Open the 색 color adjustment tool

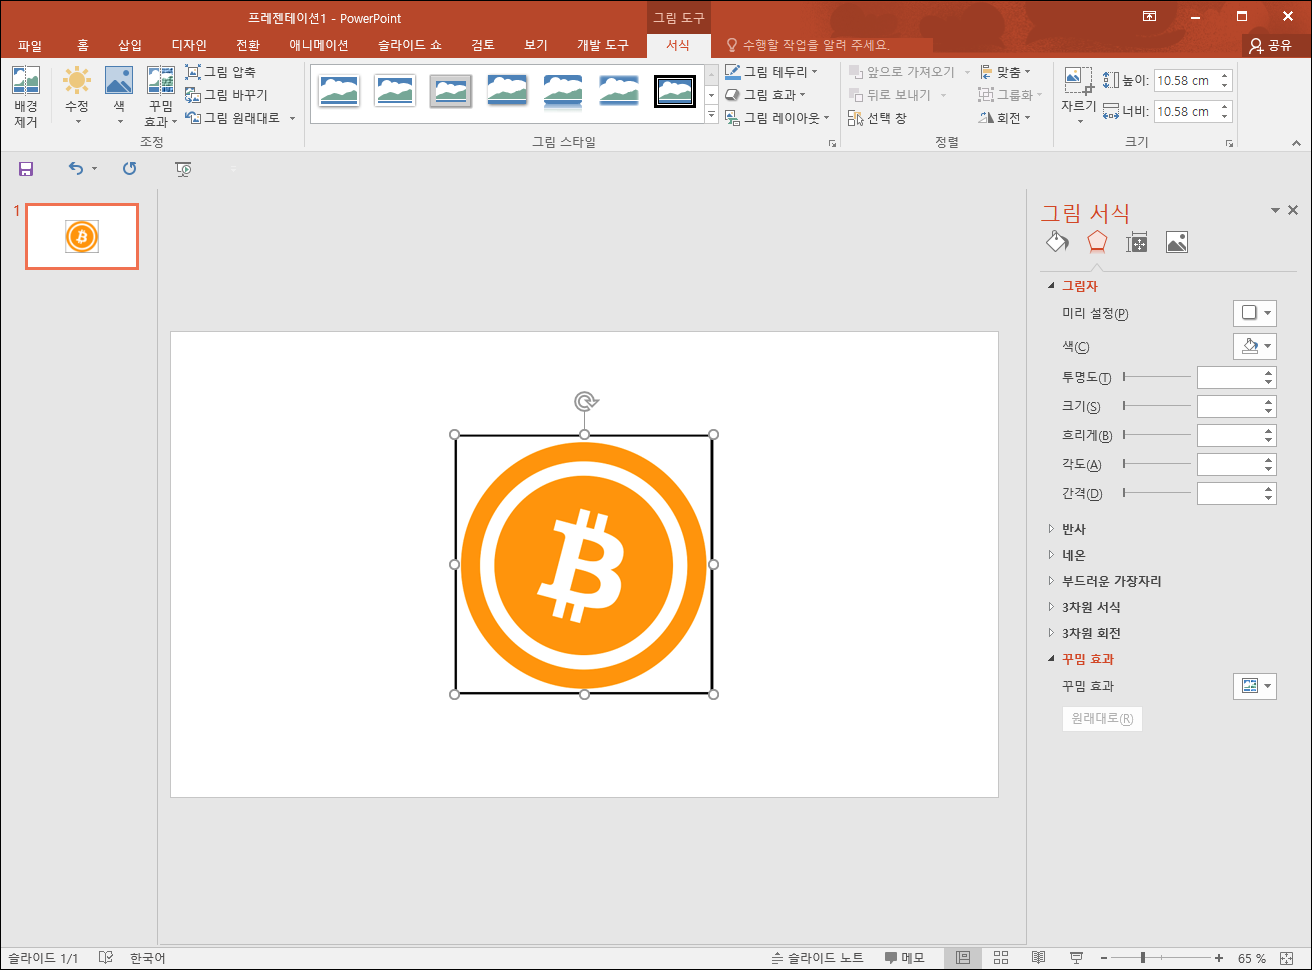coord(119,97)
